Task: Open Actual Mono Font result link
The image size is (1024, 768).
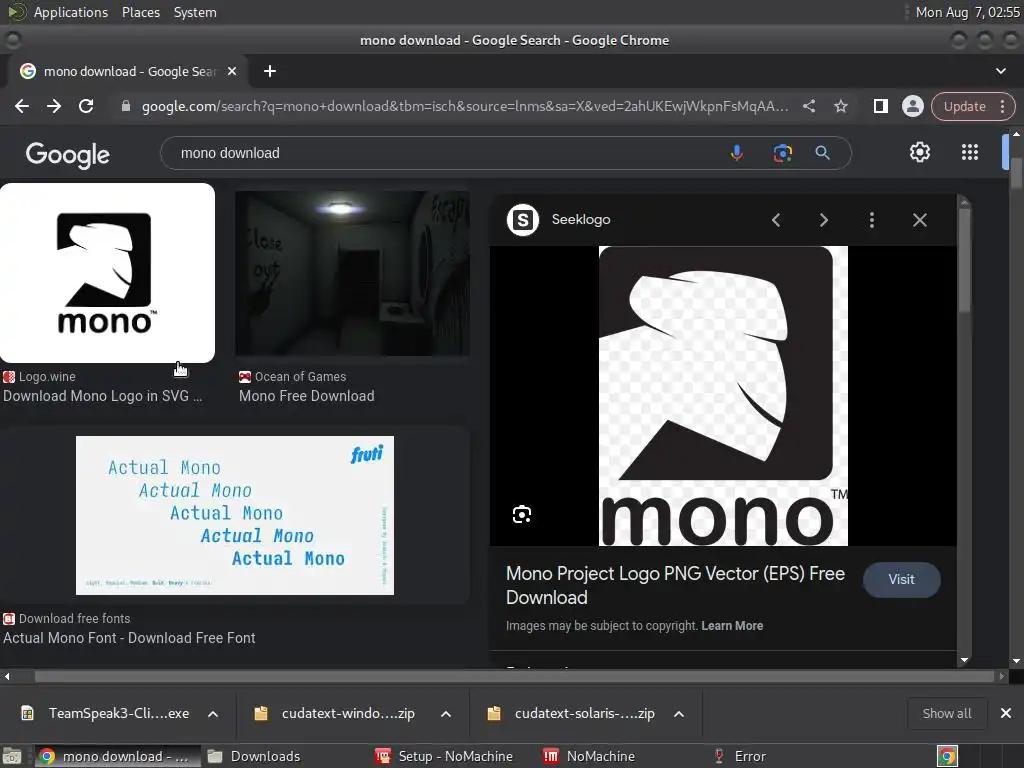Action: (x=129, y=638)
